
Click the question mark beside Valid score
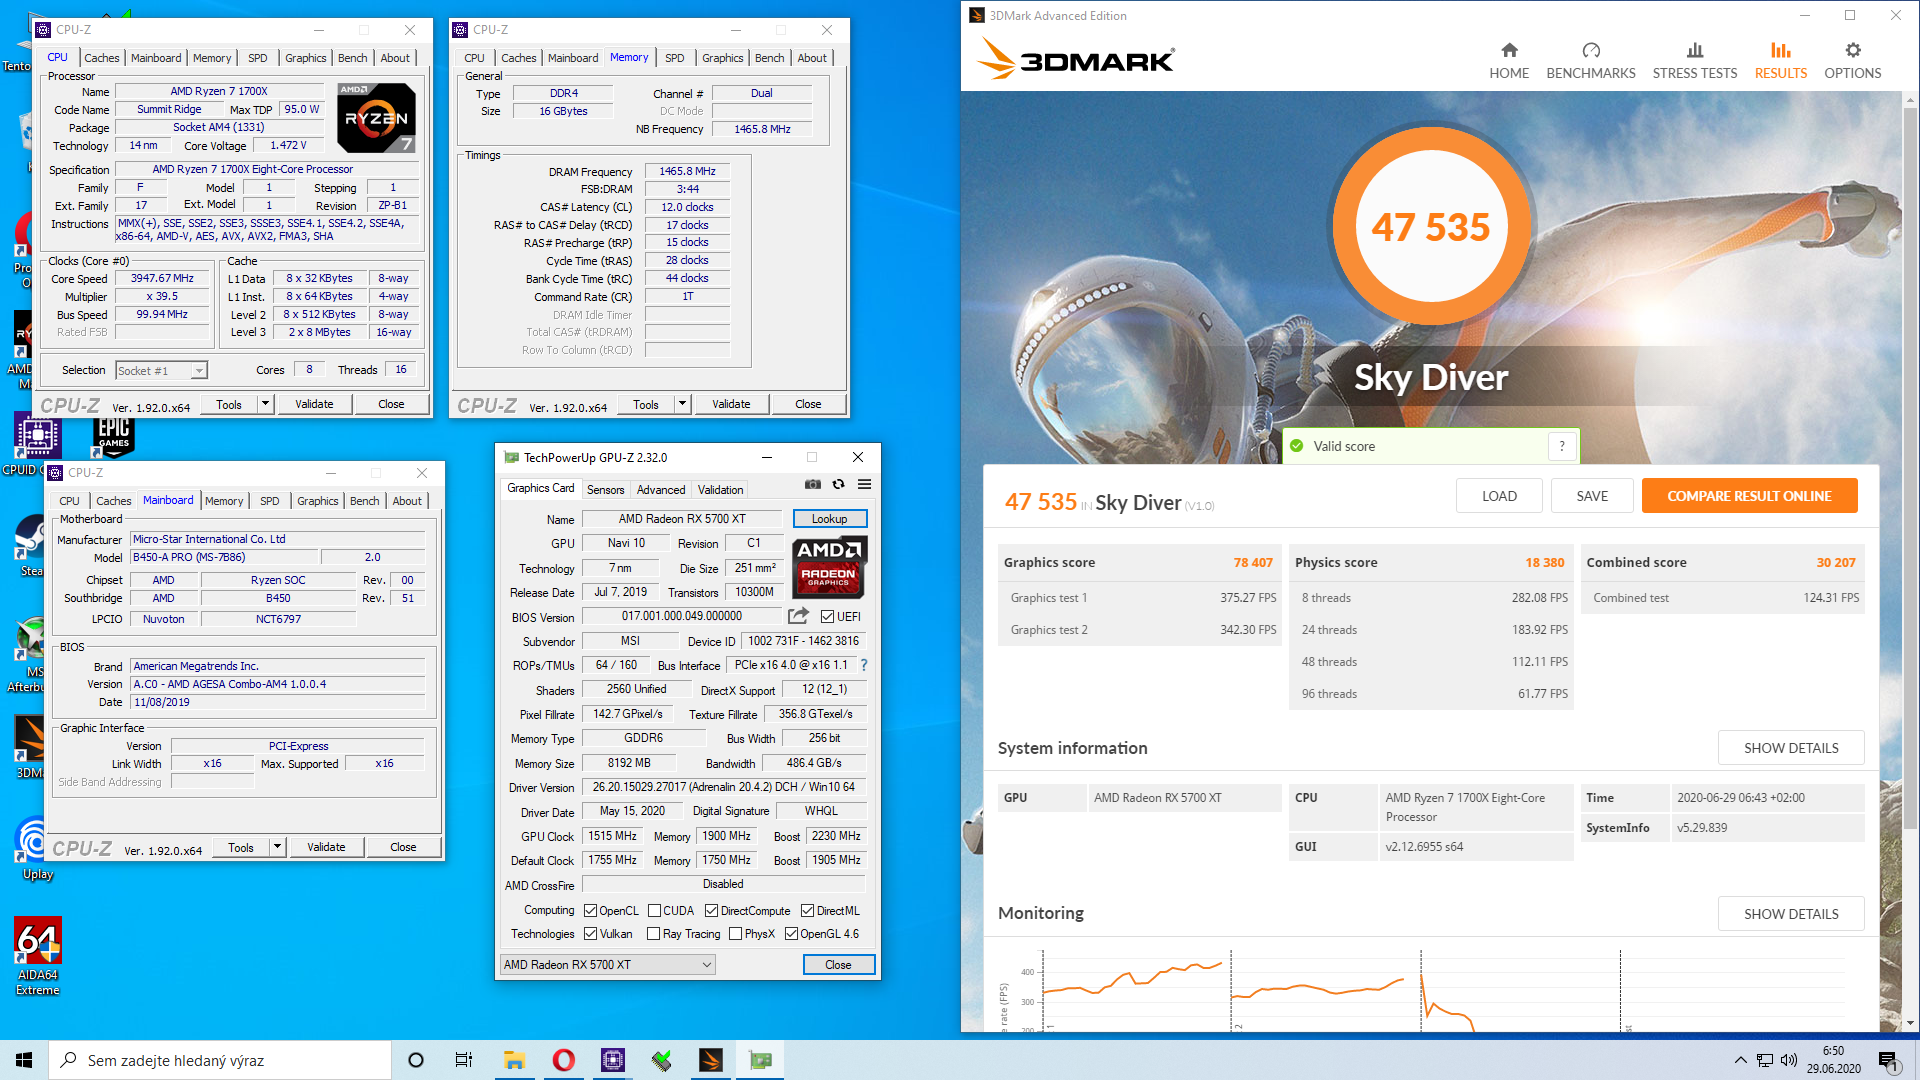coord(1562,446)
